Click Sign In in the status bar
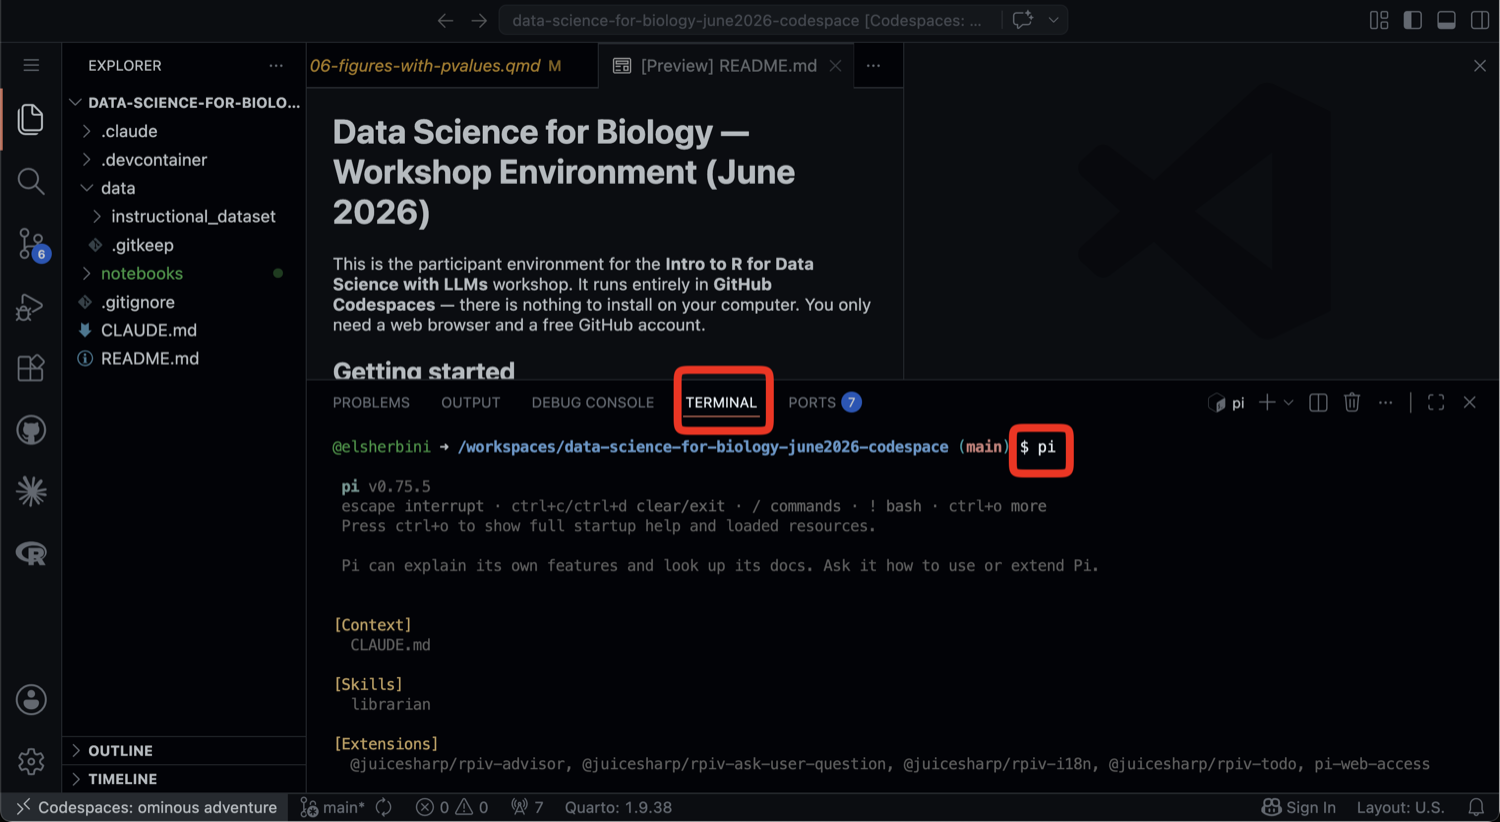The width and height of the screenshot is (1500, 822). pos(1299,807)
